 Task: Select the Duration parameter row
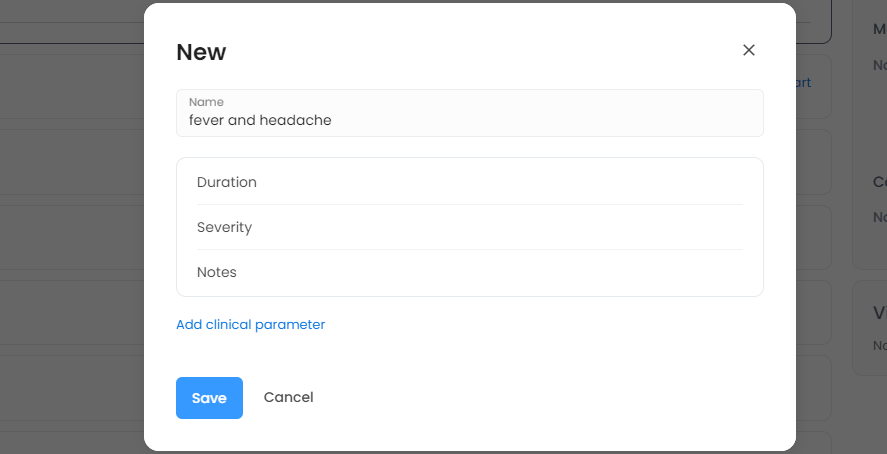(x=469, y=182)
